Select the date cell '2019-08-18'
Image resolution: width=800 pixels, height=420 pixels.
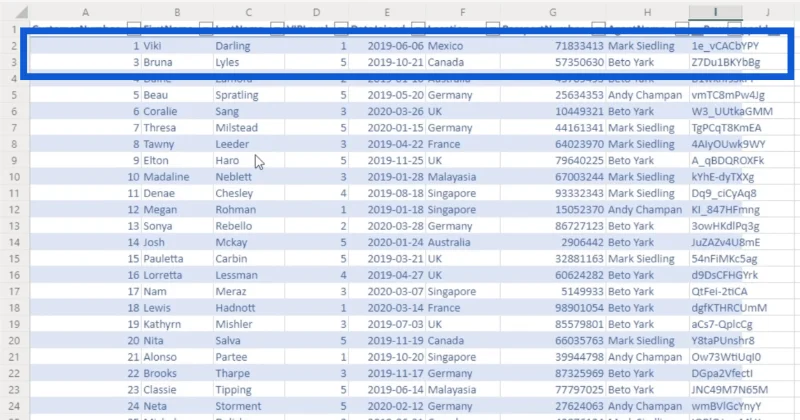pyautogui.click(x=387, y=193)
